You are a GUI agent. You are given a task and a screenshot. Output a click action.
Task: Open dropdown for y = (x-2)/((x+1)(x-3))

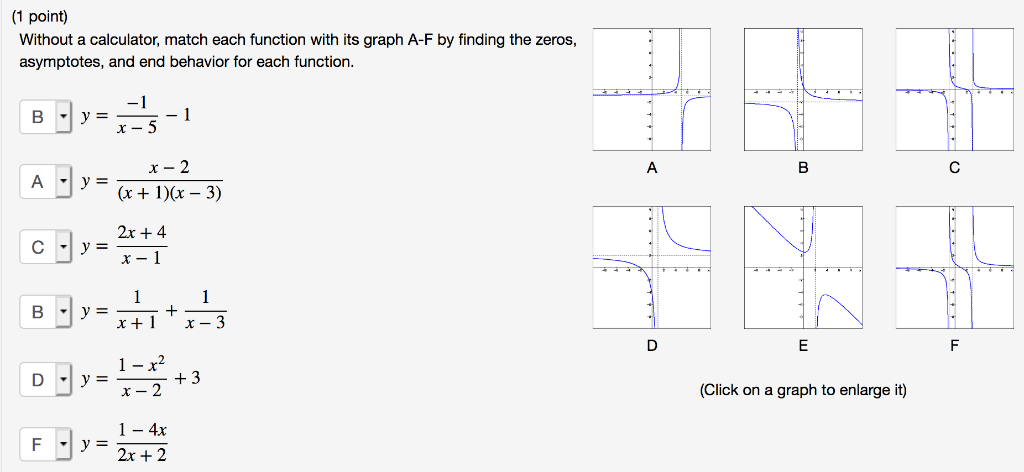[x=46, y=183]
